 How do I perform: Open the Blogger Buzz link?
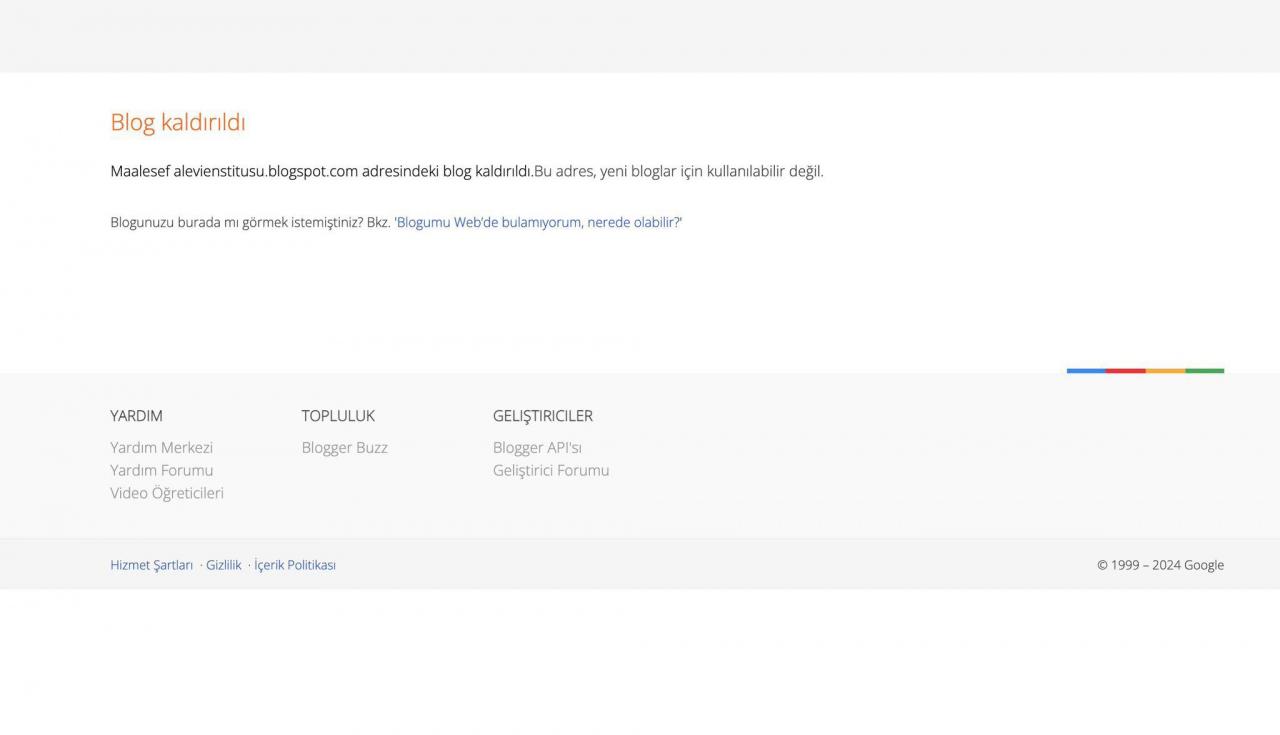coord(344,447)
